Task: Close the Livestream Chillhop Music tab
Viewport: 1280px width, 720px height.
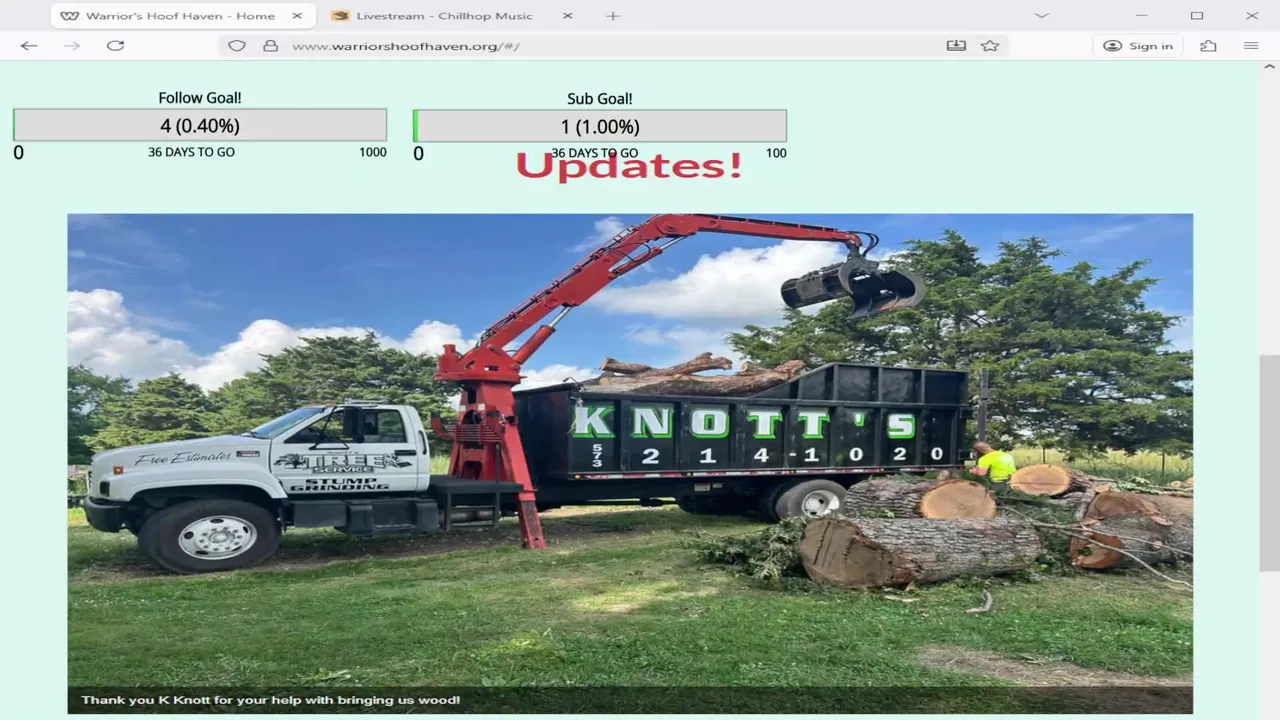Action: tap(567, 16)
